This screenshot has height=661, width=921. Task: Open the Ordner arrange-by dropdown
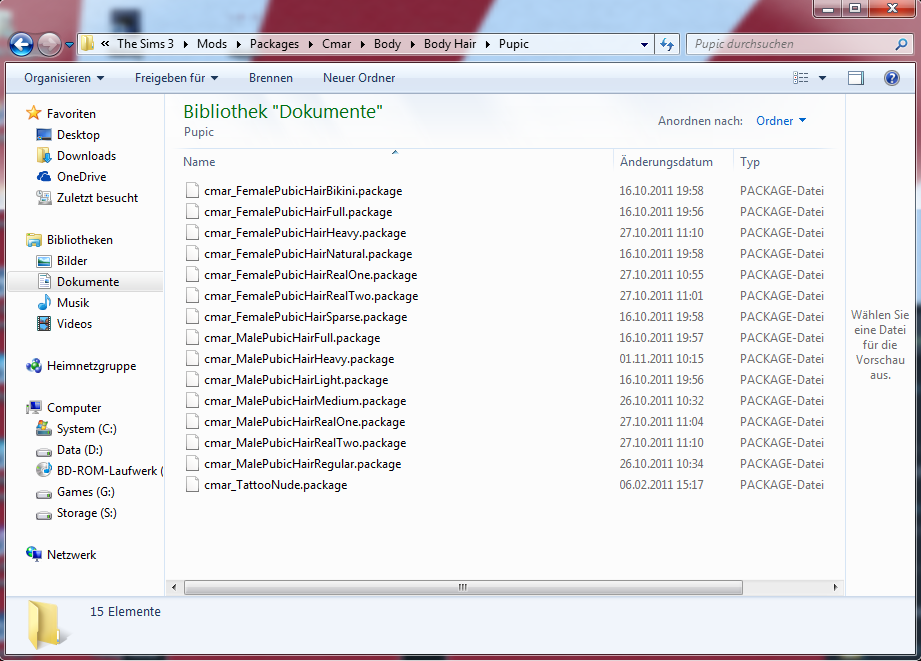click(x=781, y=121)
